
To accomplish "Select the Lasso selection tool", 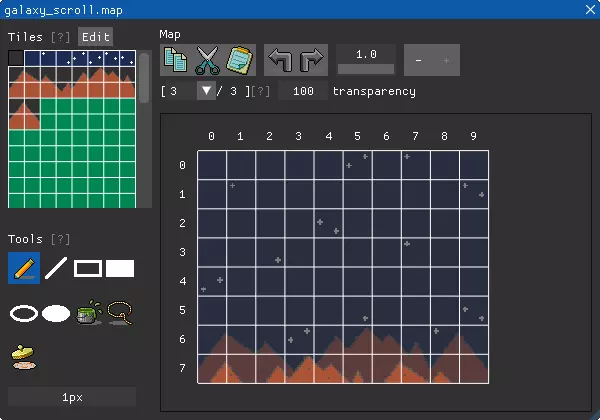I will (x=120, y=313).
